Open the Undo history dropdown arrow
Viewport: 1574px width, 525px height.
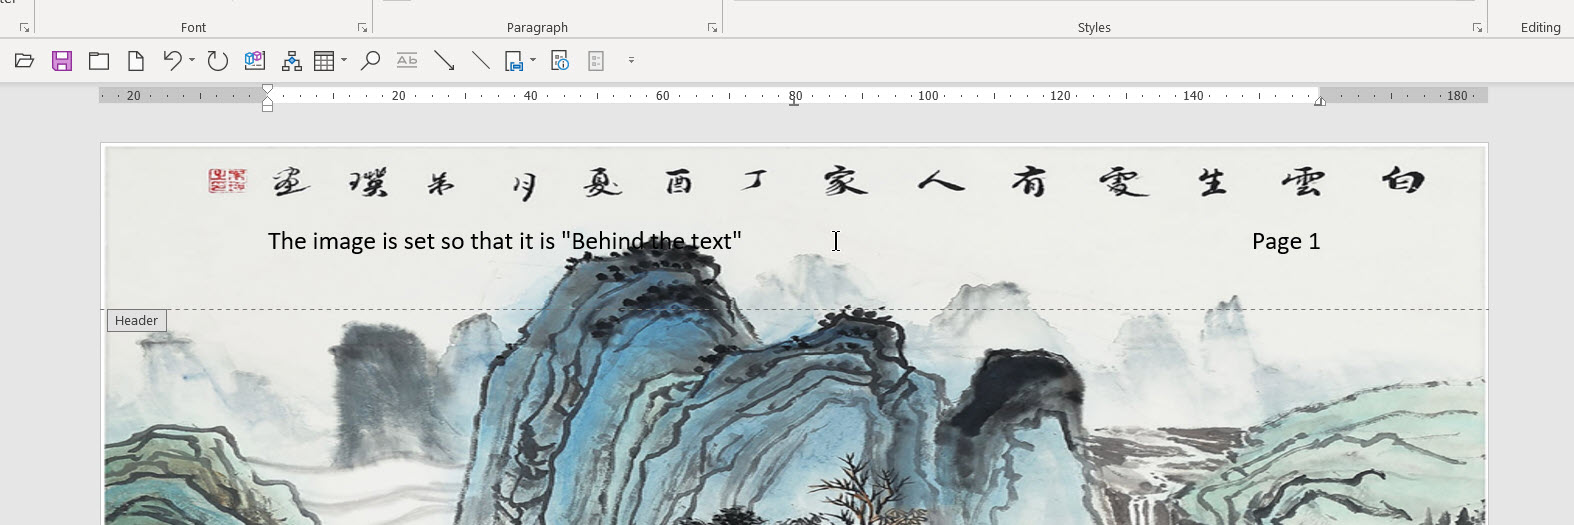point(192,61)
